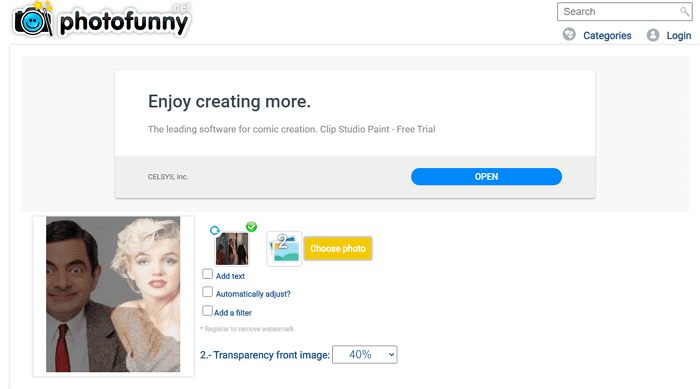700x389 pixels.
Task: Click the Clip Studio Paint ad description
Action: coord(292,130)
